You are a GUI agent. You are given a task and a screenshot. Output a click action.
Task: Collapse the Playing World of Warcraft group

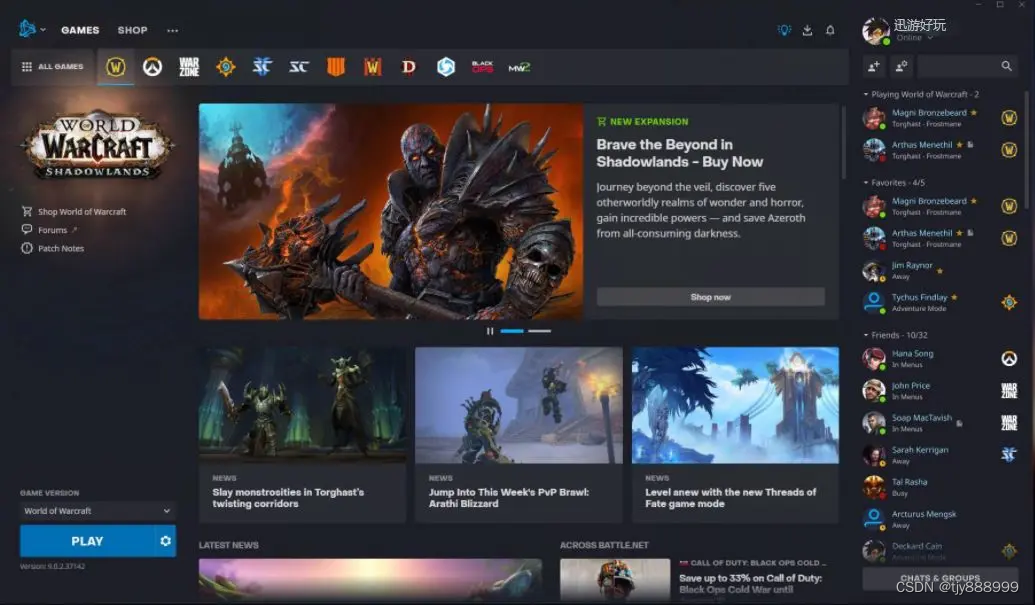[x=921, y=94]
